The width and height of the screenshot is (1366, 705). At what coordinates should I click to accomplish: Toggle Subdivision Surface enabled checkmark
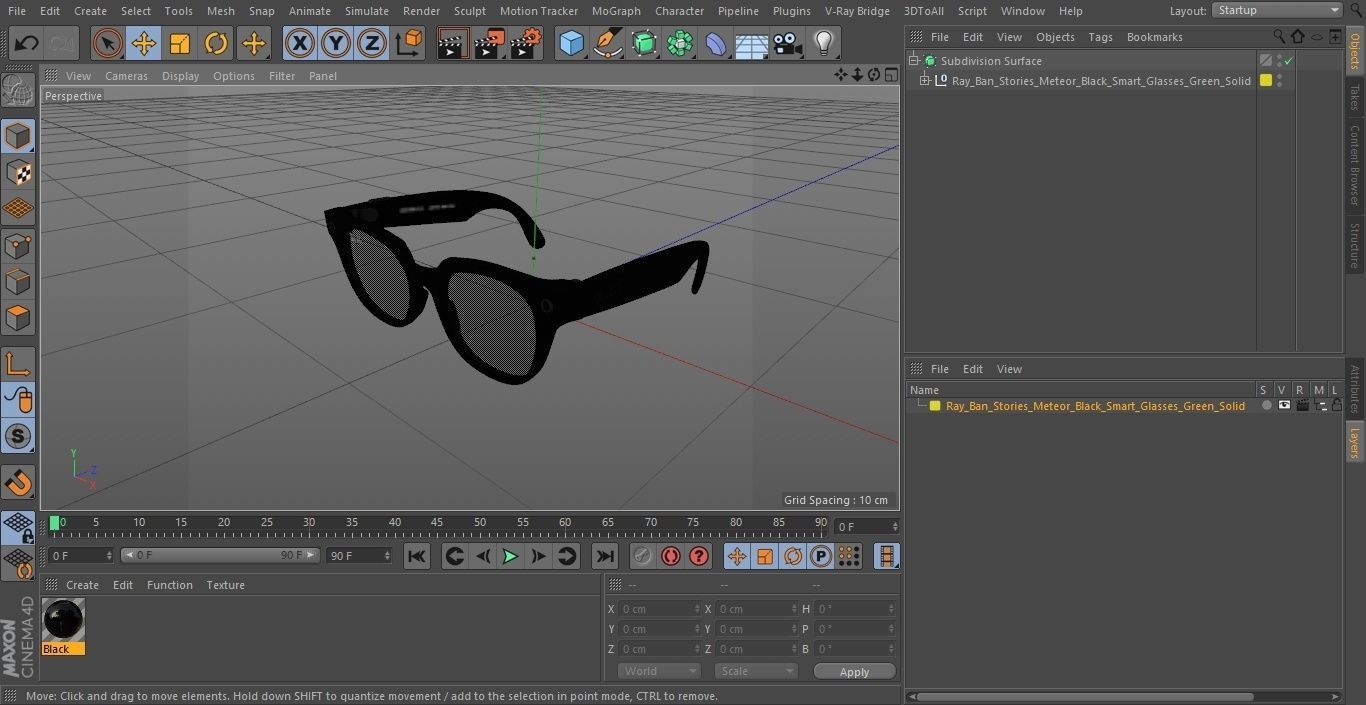[x=1289, y=61]
